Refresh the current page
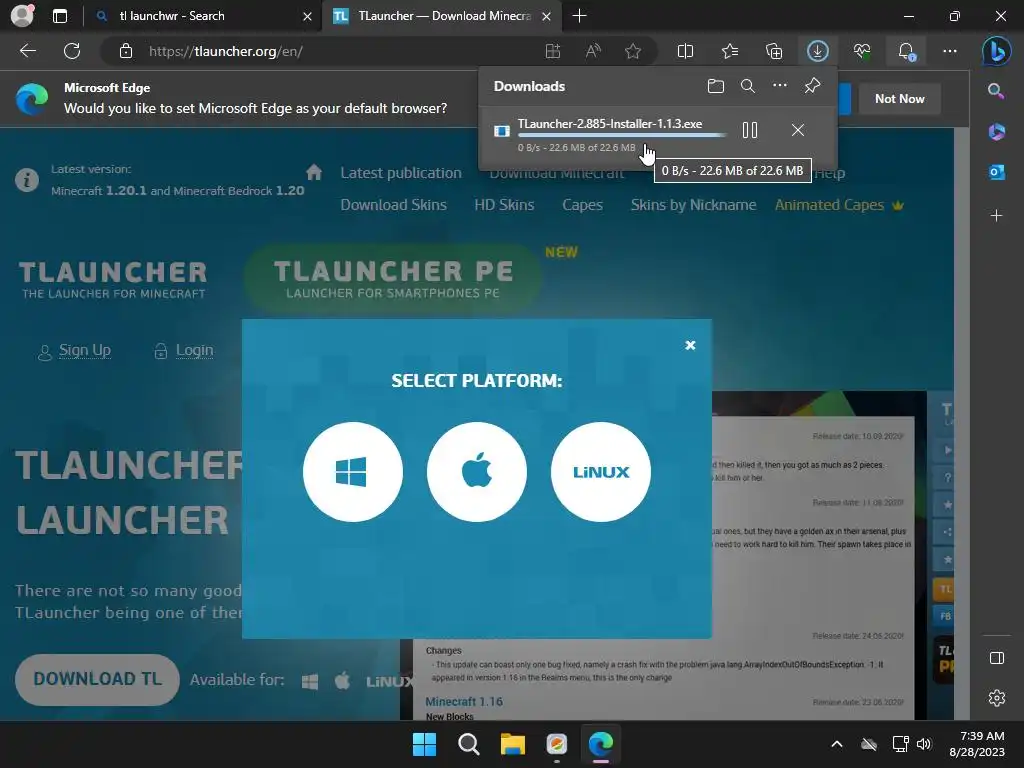Viewport: 1024px width, 768px height. click(72, 51)
